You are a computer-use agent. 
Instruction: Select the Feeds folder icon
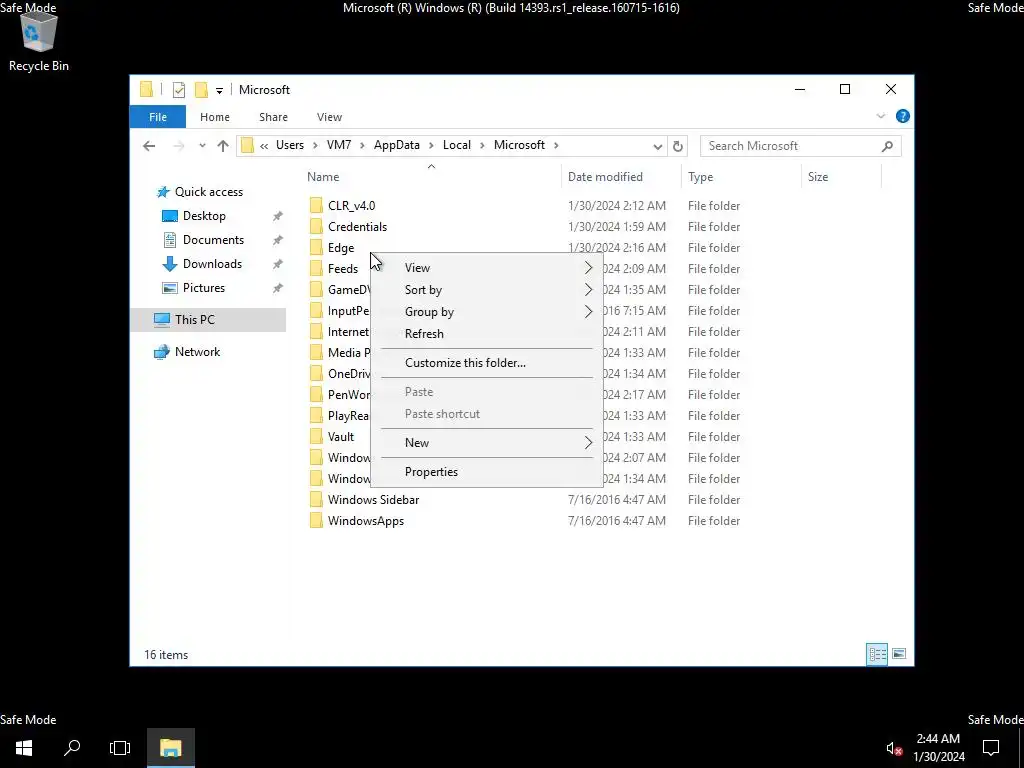316,268
